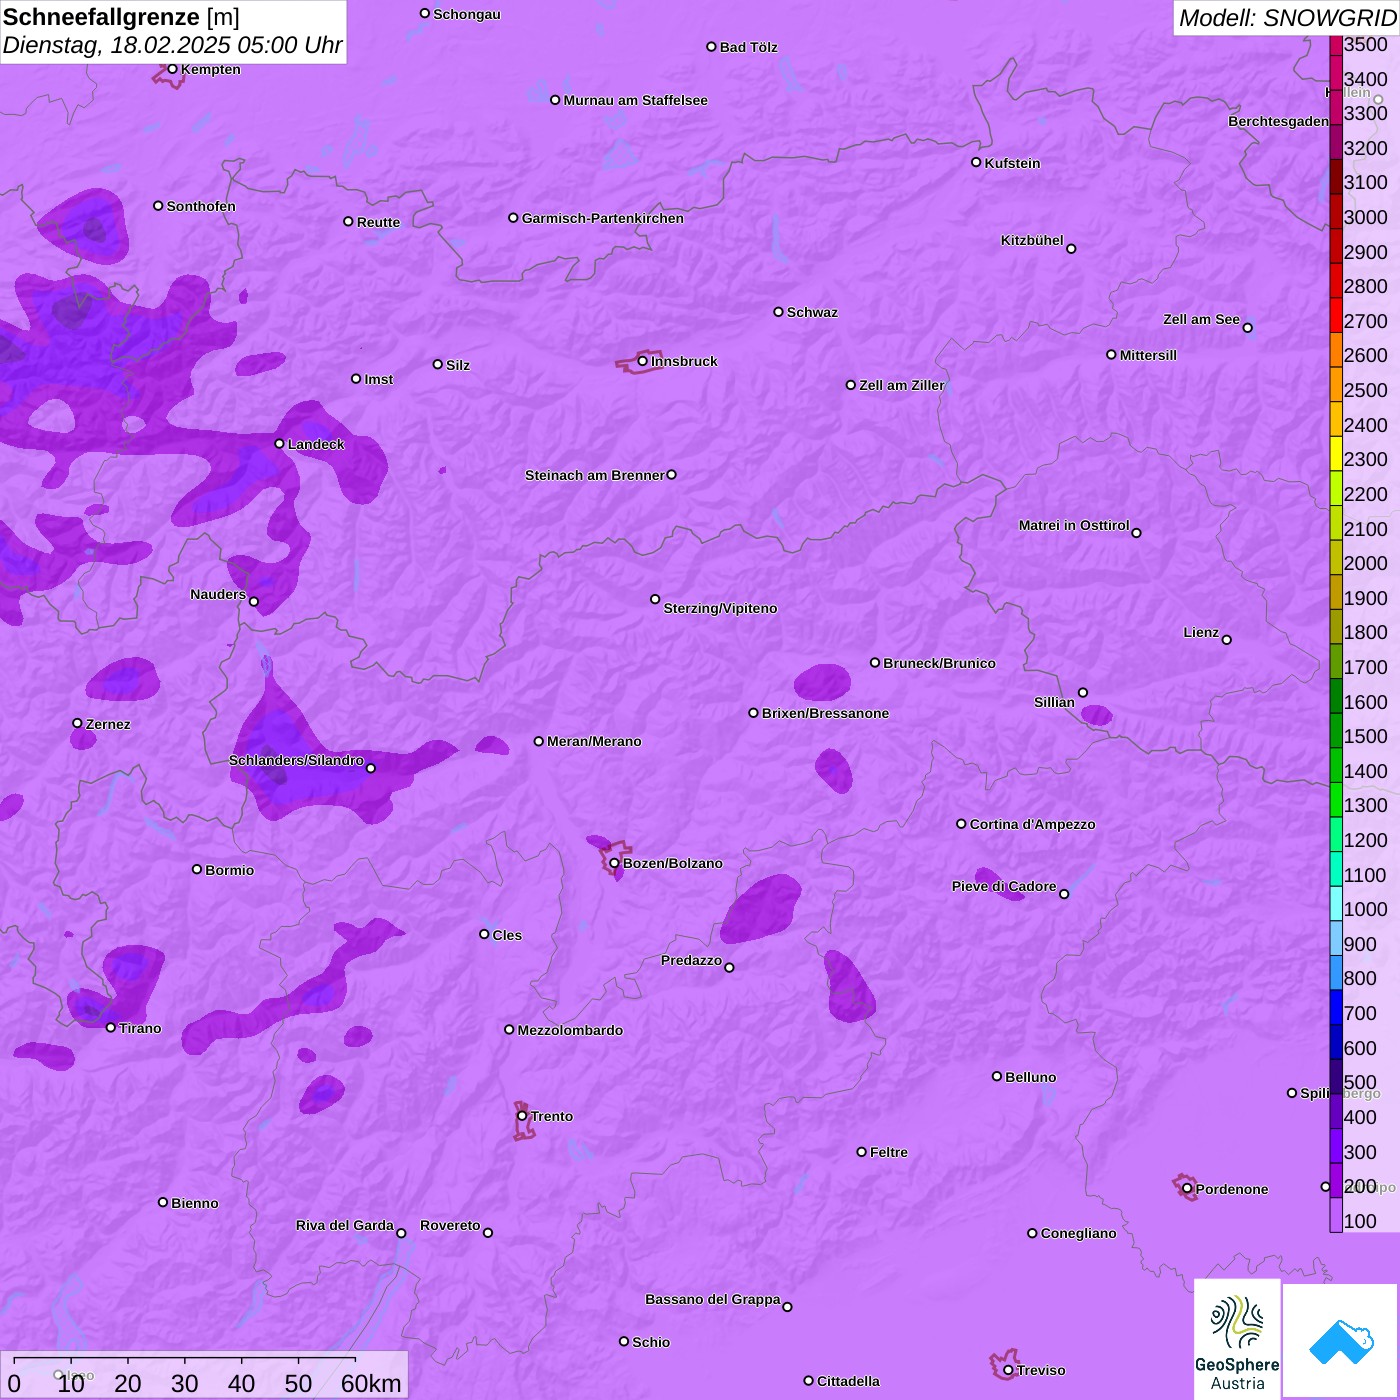Click the 'Steinach am Brenner' map label
The height and width of the screenshot is (1400, 1400).
(x=595, y=475)
